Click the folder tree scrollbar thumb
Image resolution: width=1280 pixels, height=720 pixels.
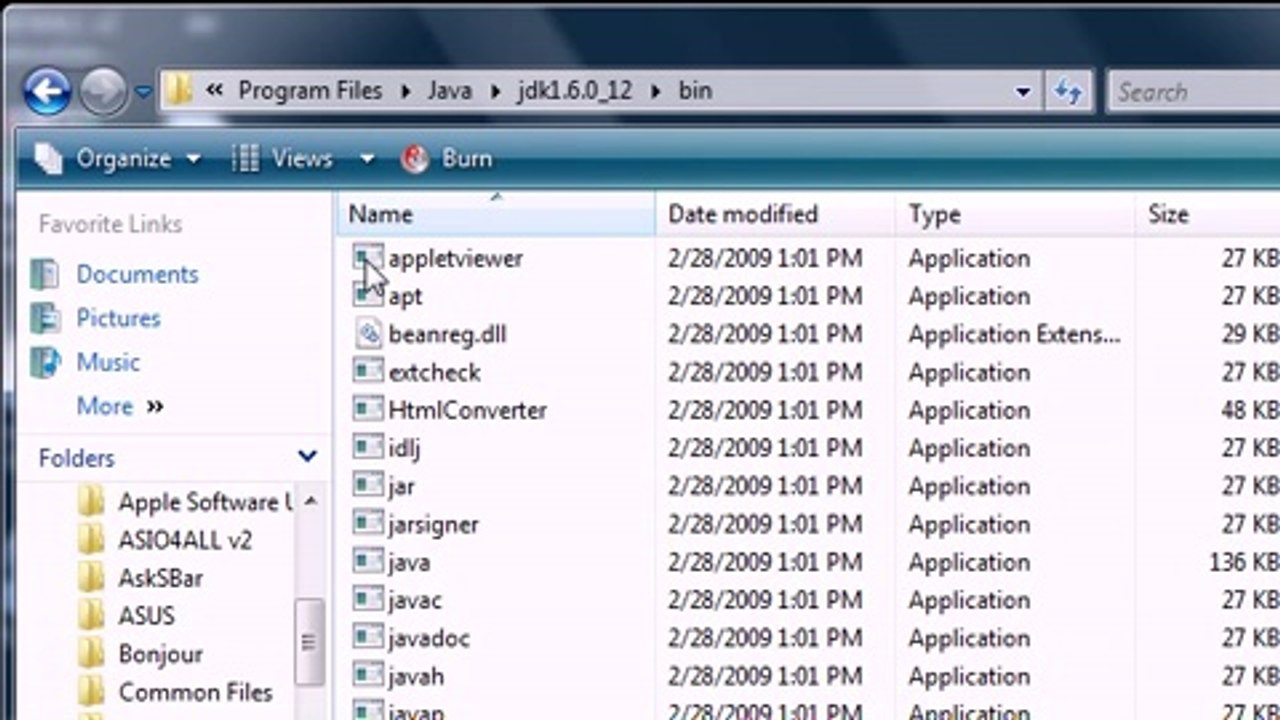click(309, 641)
